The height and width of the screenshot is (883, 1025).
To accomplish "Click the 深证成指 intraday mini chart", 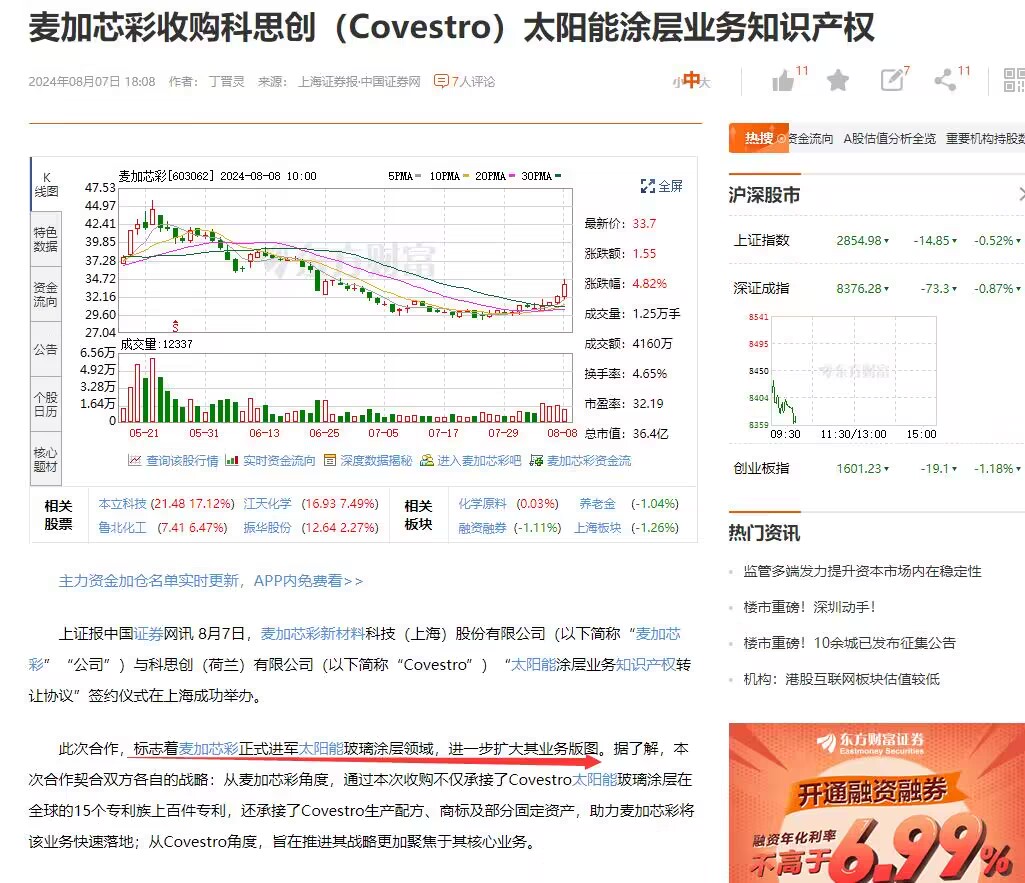I will pyautogui.click(x=853, y=370).
